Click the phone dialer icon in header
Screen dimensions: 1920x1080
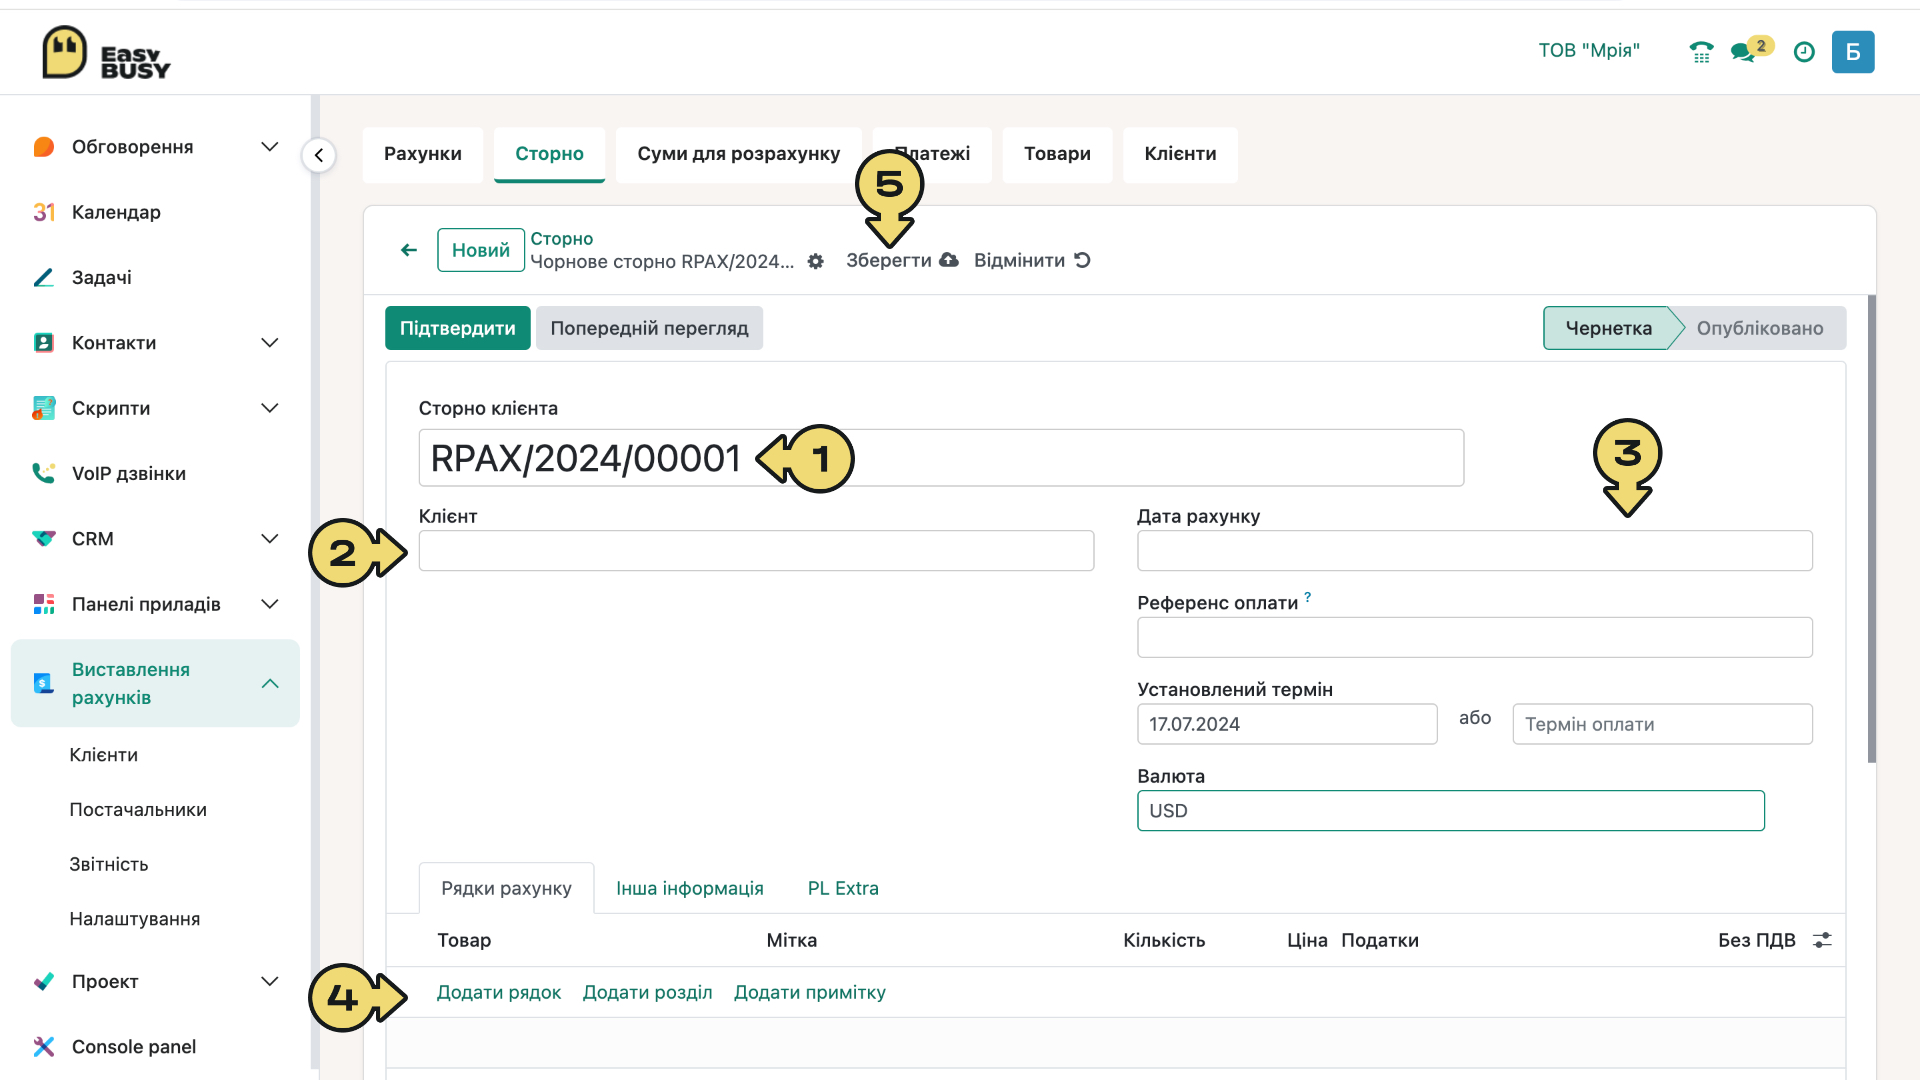[x=1701, y=52]
